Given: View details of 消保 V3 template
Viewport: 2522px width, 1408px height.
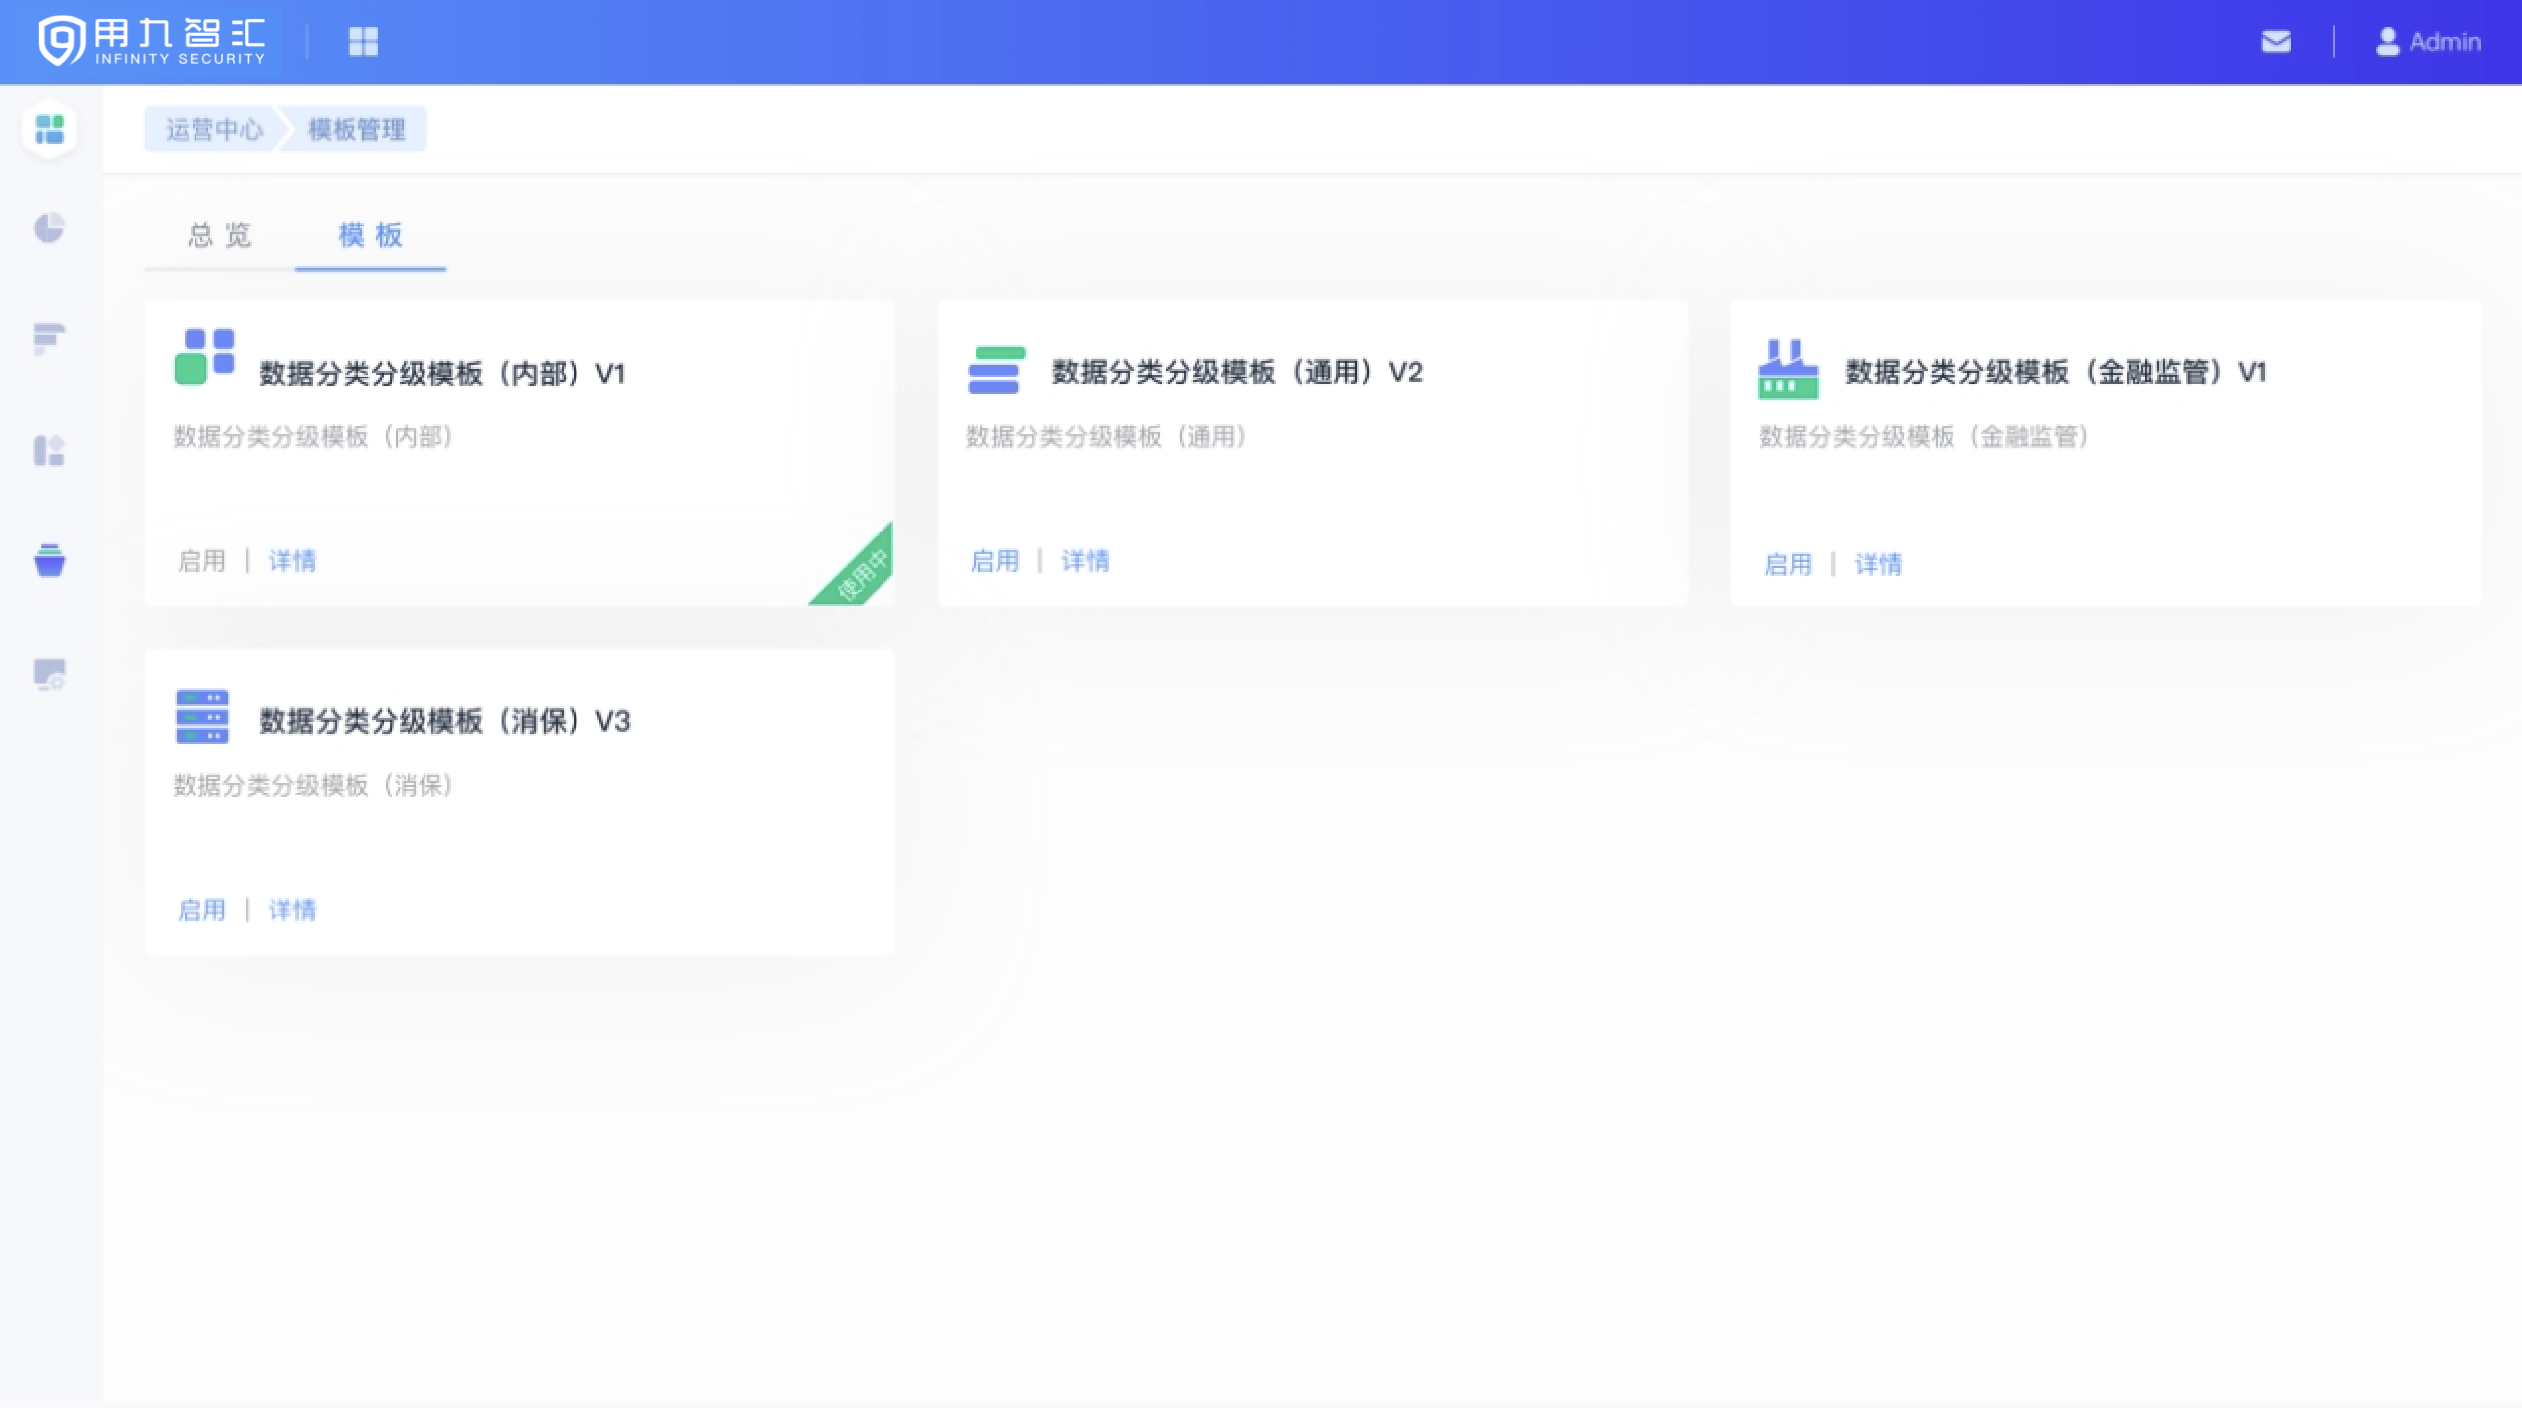Looking at the screenshot, I should coord(292,910).
